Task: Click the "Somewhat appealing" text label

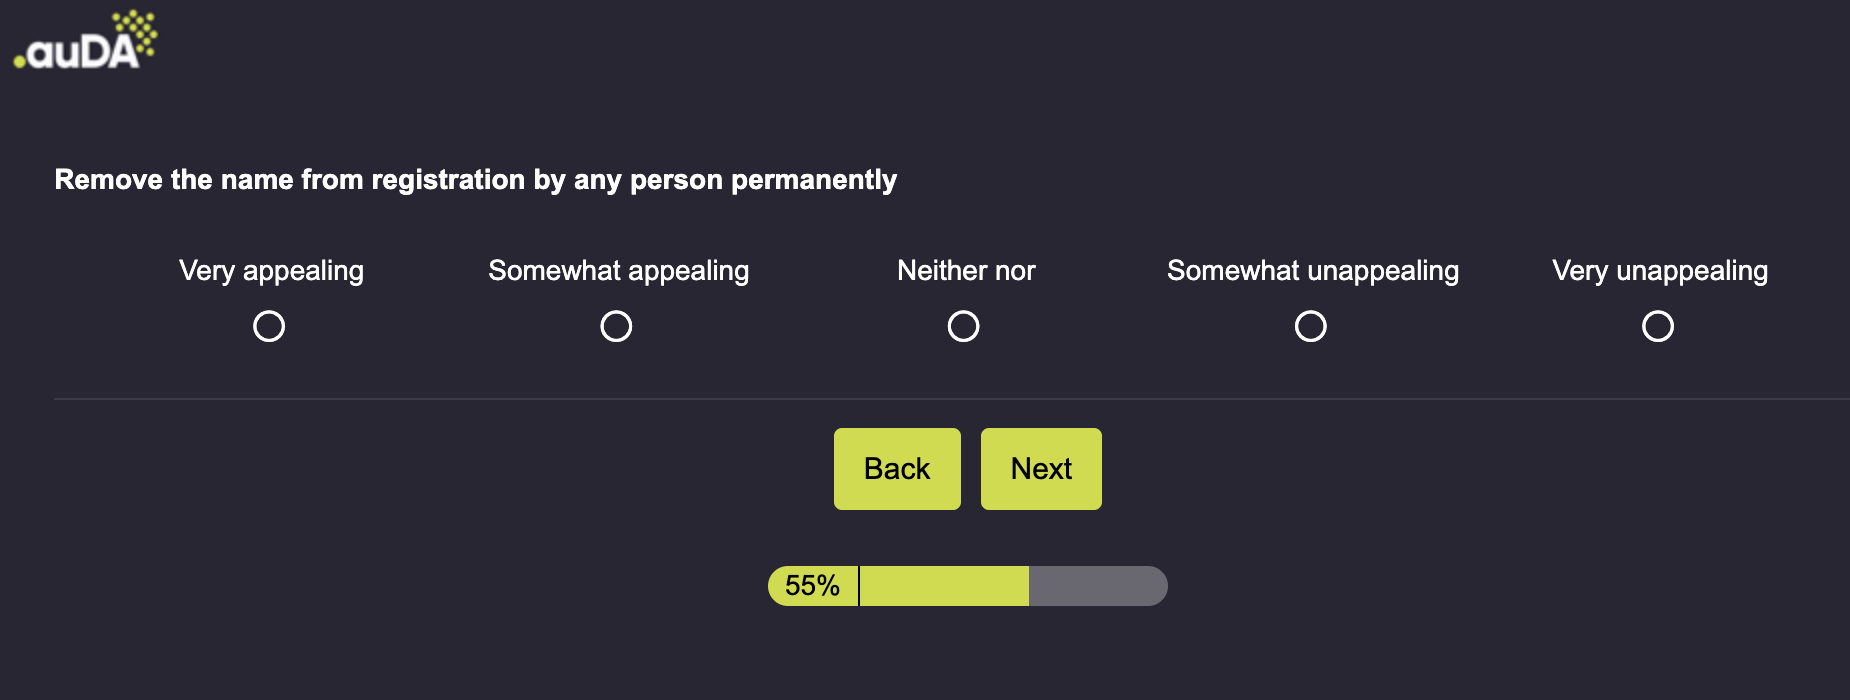Action: pos(618,271)
